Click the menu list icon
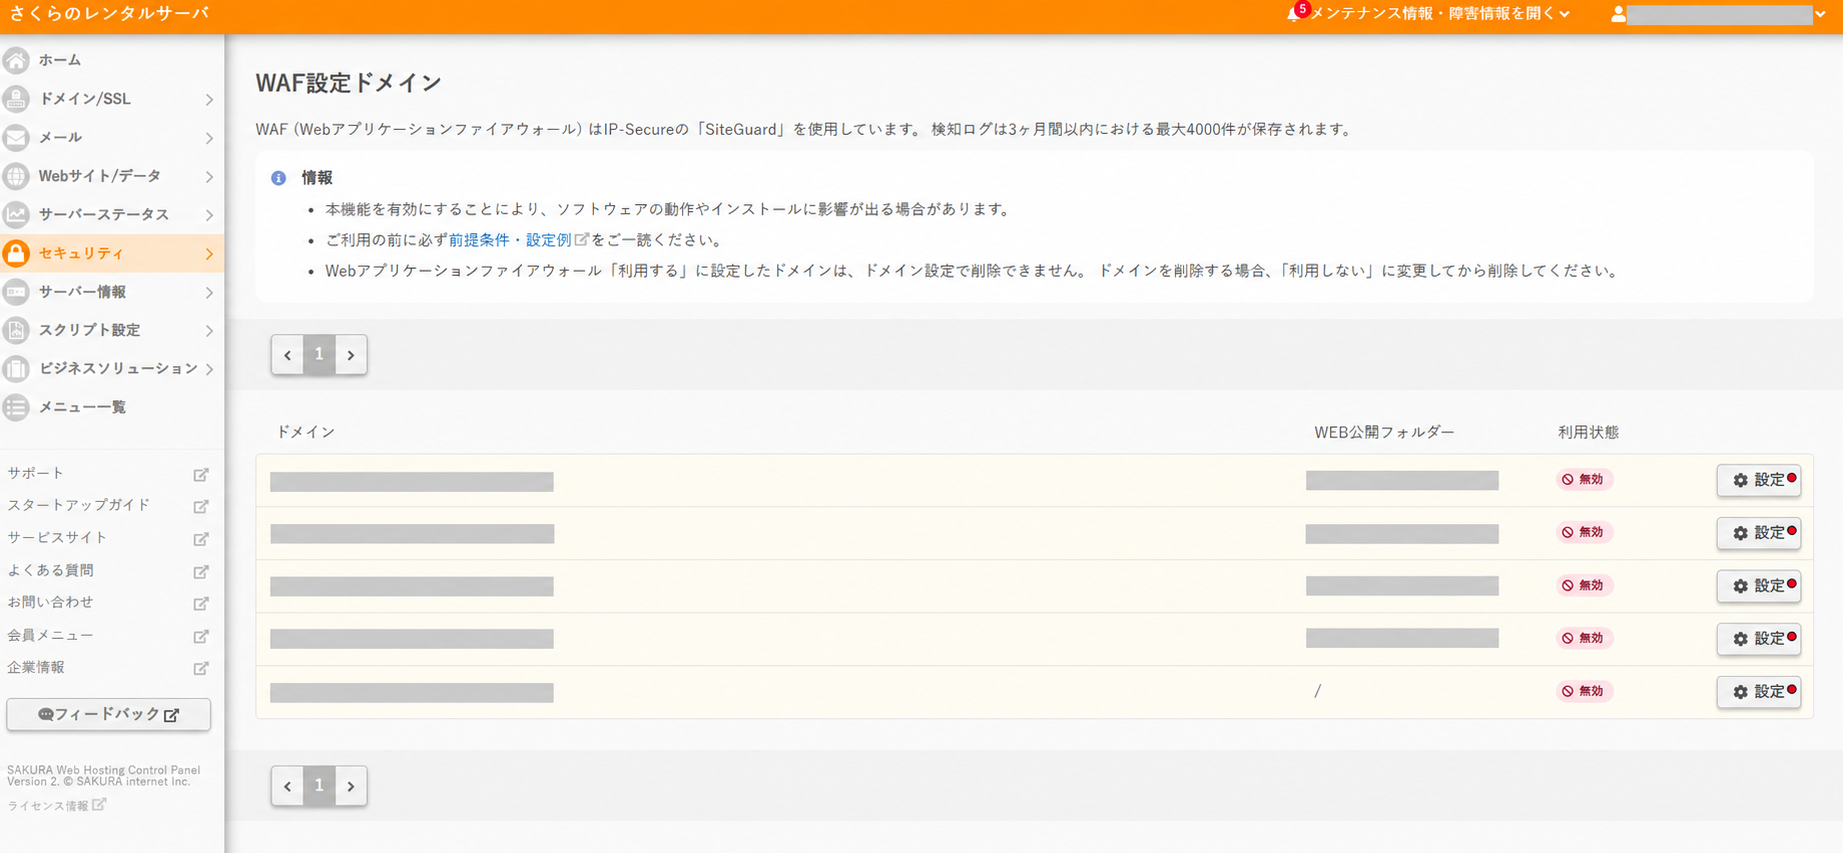This screenshot has height=853, width=1843. coord(16,407)
